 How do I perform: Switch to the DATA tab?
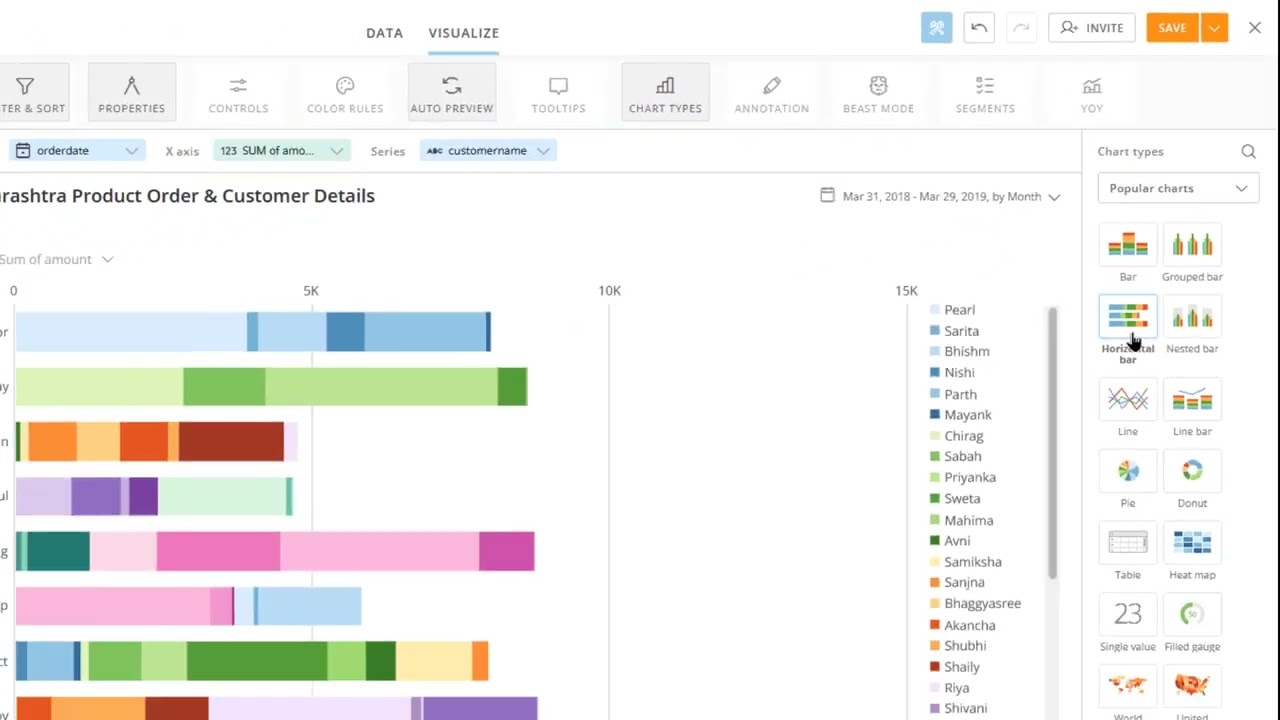coord(384,33)
